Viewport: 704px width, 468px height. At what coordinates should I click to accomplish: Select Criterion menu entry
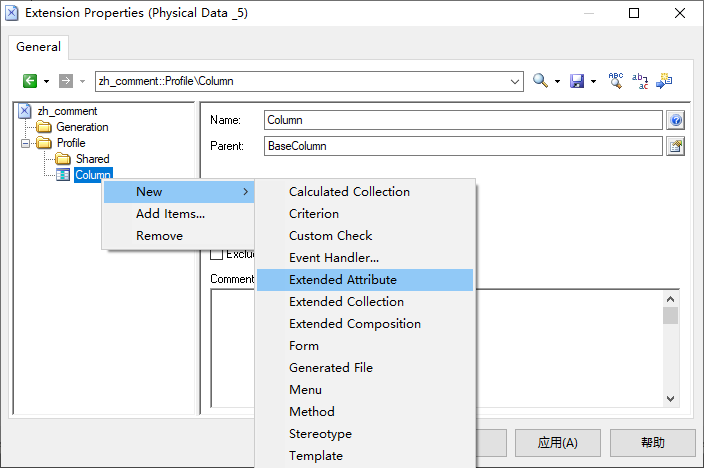(x=365, y=214)
